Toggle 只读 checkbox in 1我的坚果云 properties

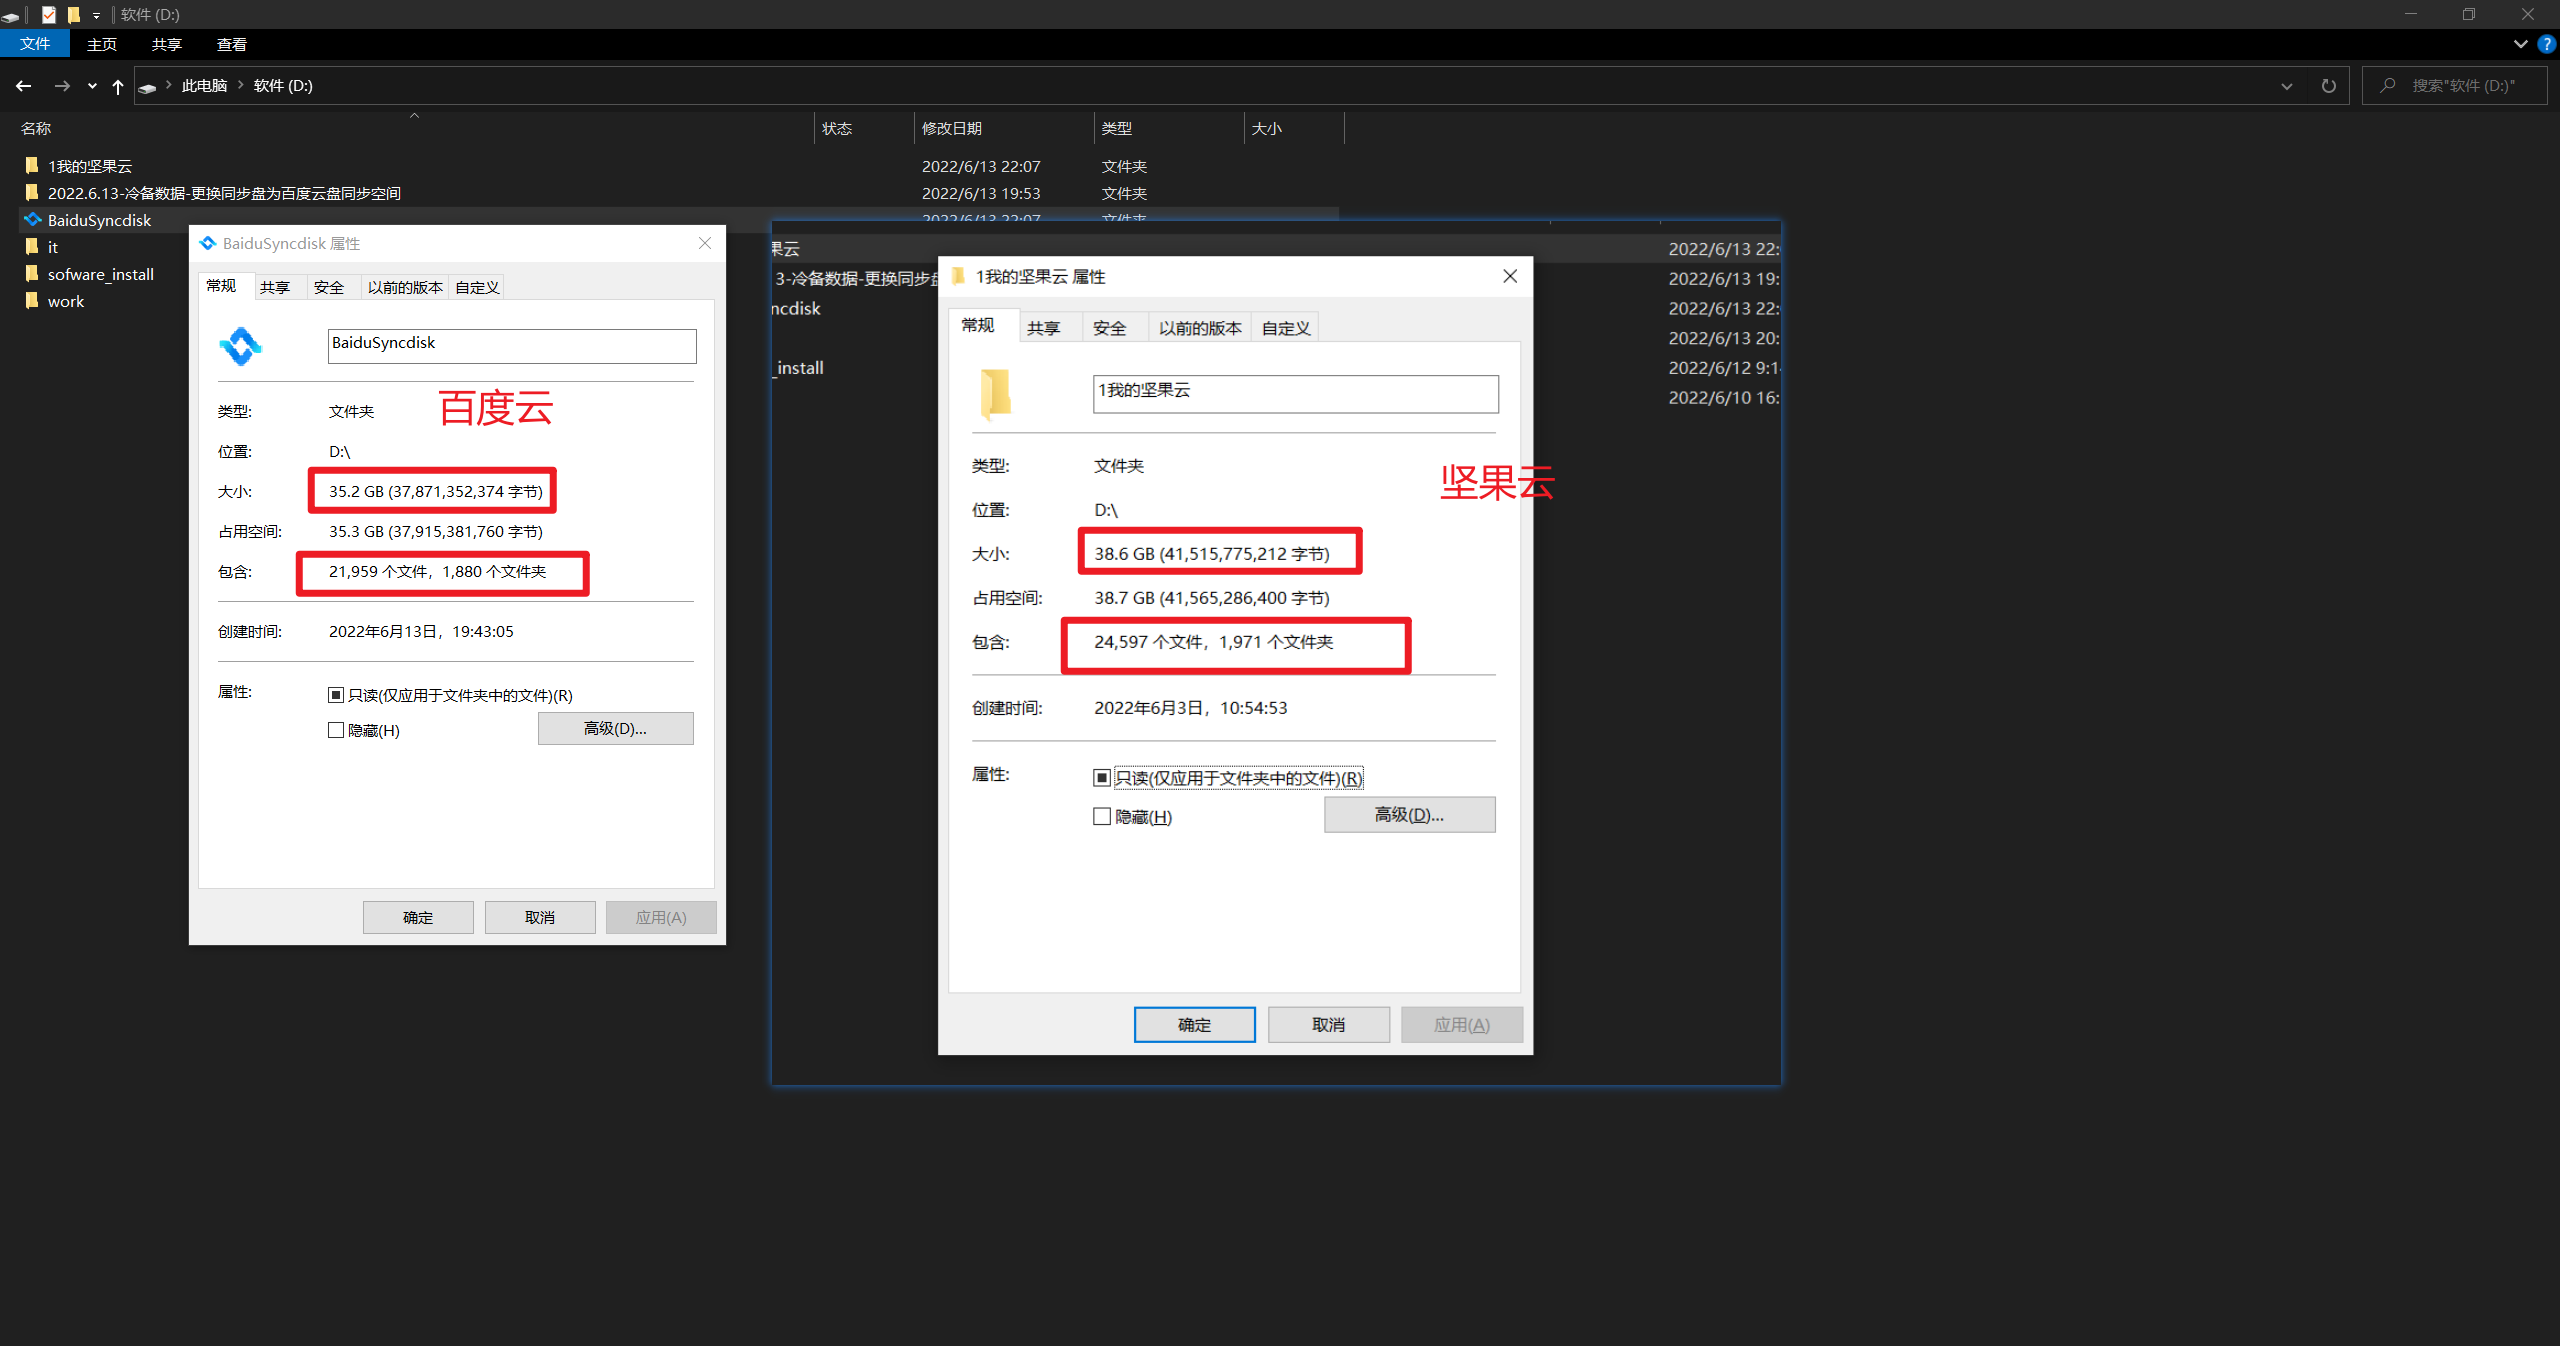click(1102, 778)
